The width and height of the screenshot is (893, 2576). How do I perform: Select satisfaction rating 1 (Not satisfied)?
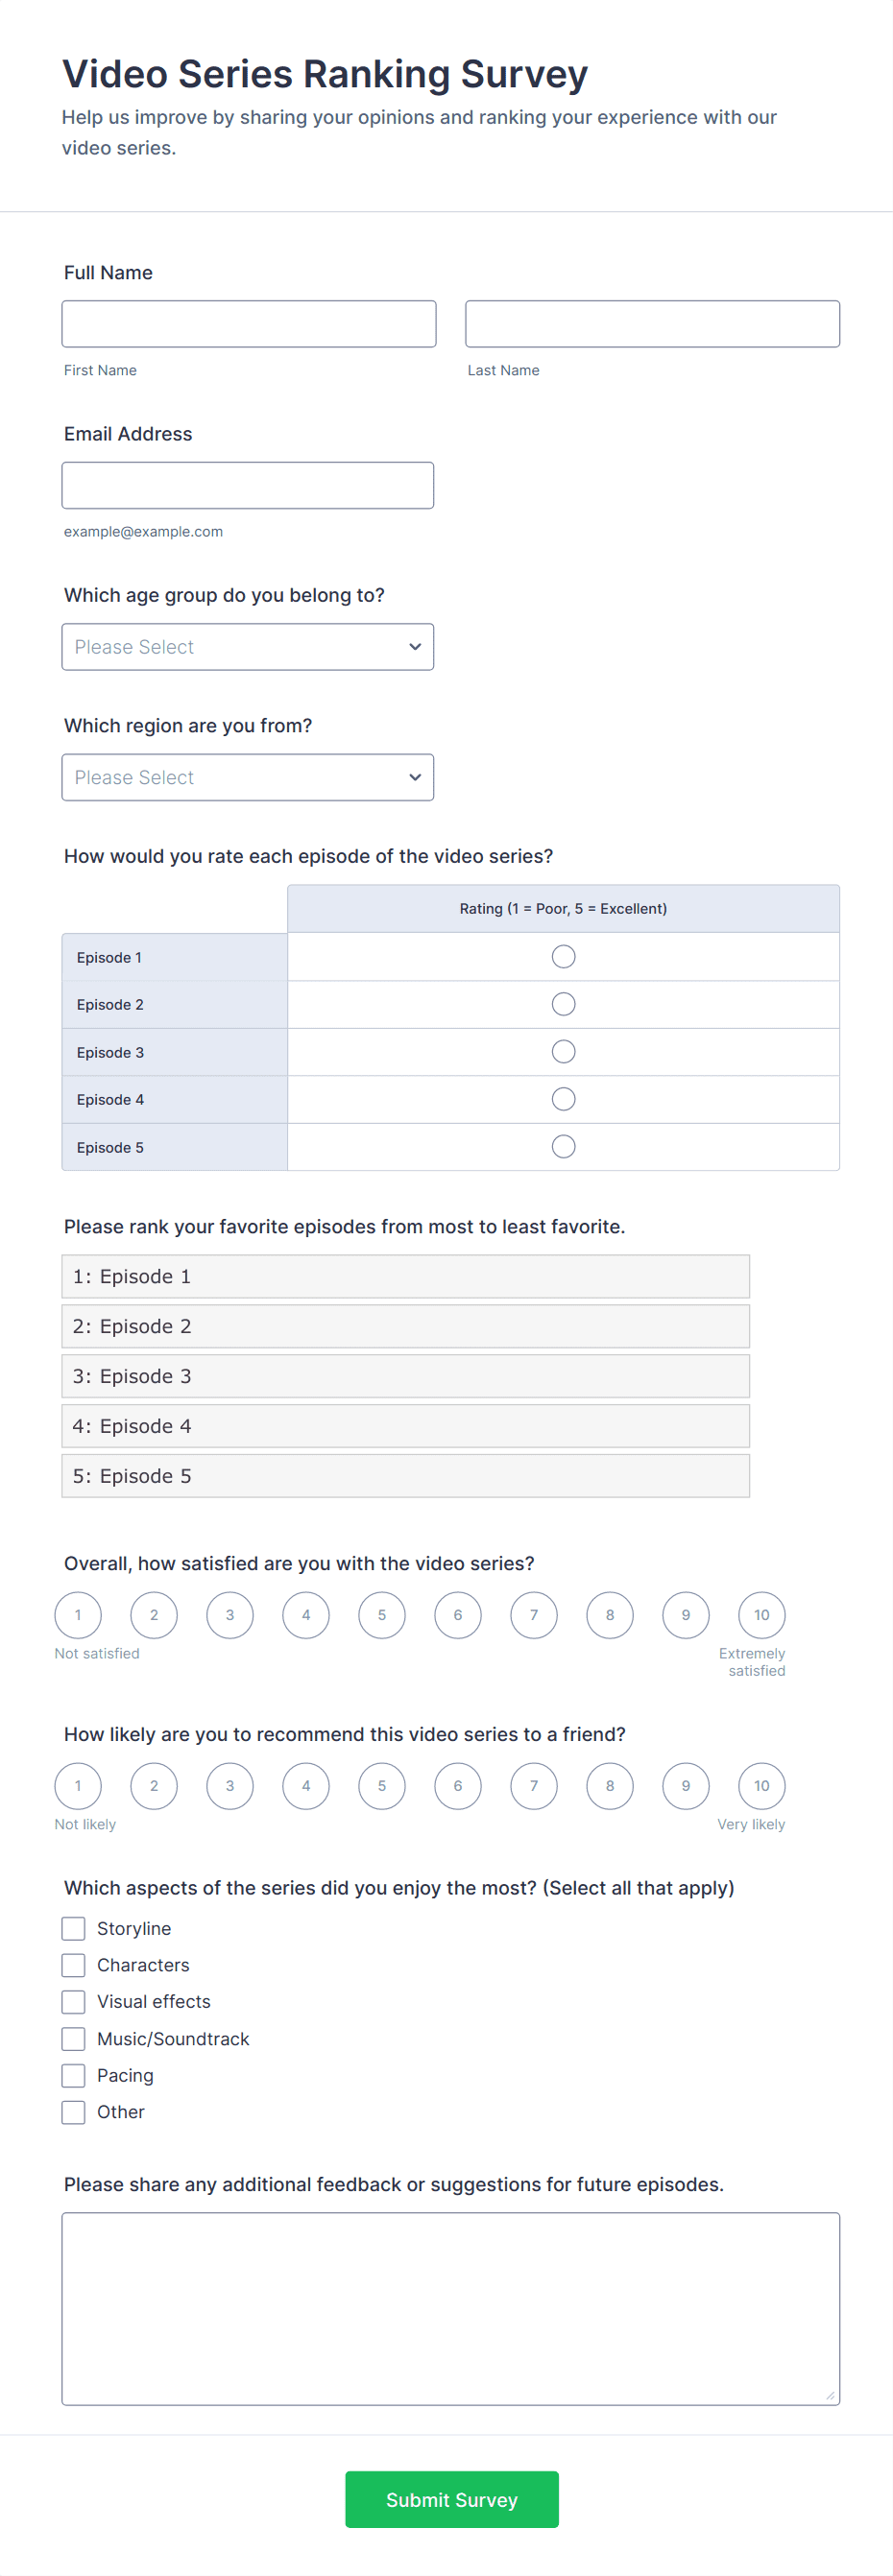coord(78,1615)
